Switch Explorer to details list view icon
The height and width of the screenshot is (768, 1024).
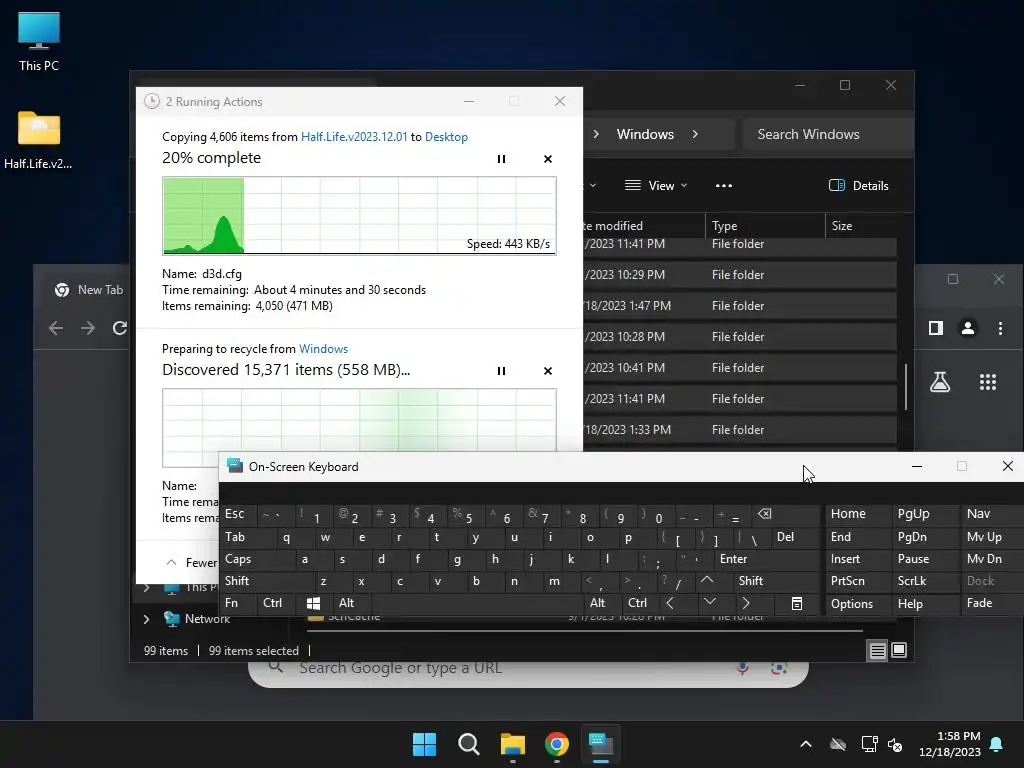[878, 650]
